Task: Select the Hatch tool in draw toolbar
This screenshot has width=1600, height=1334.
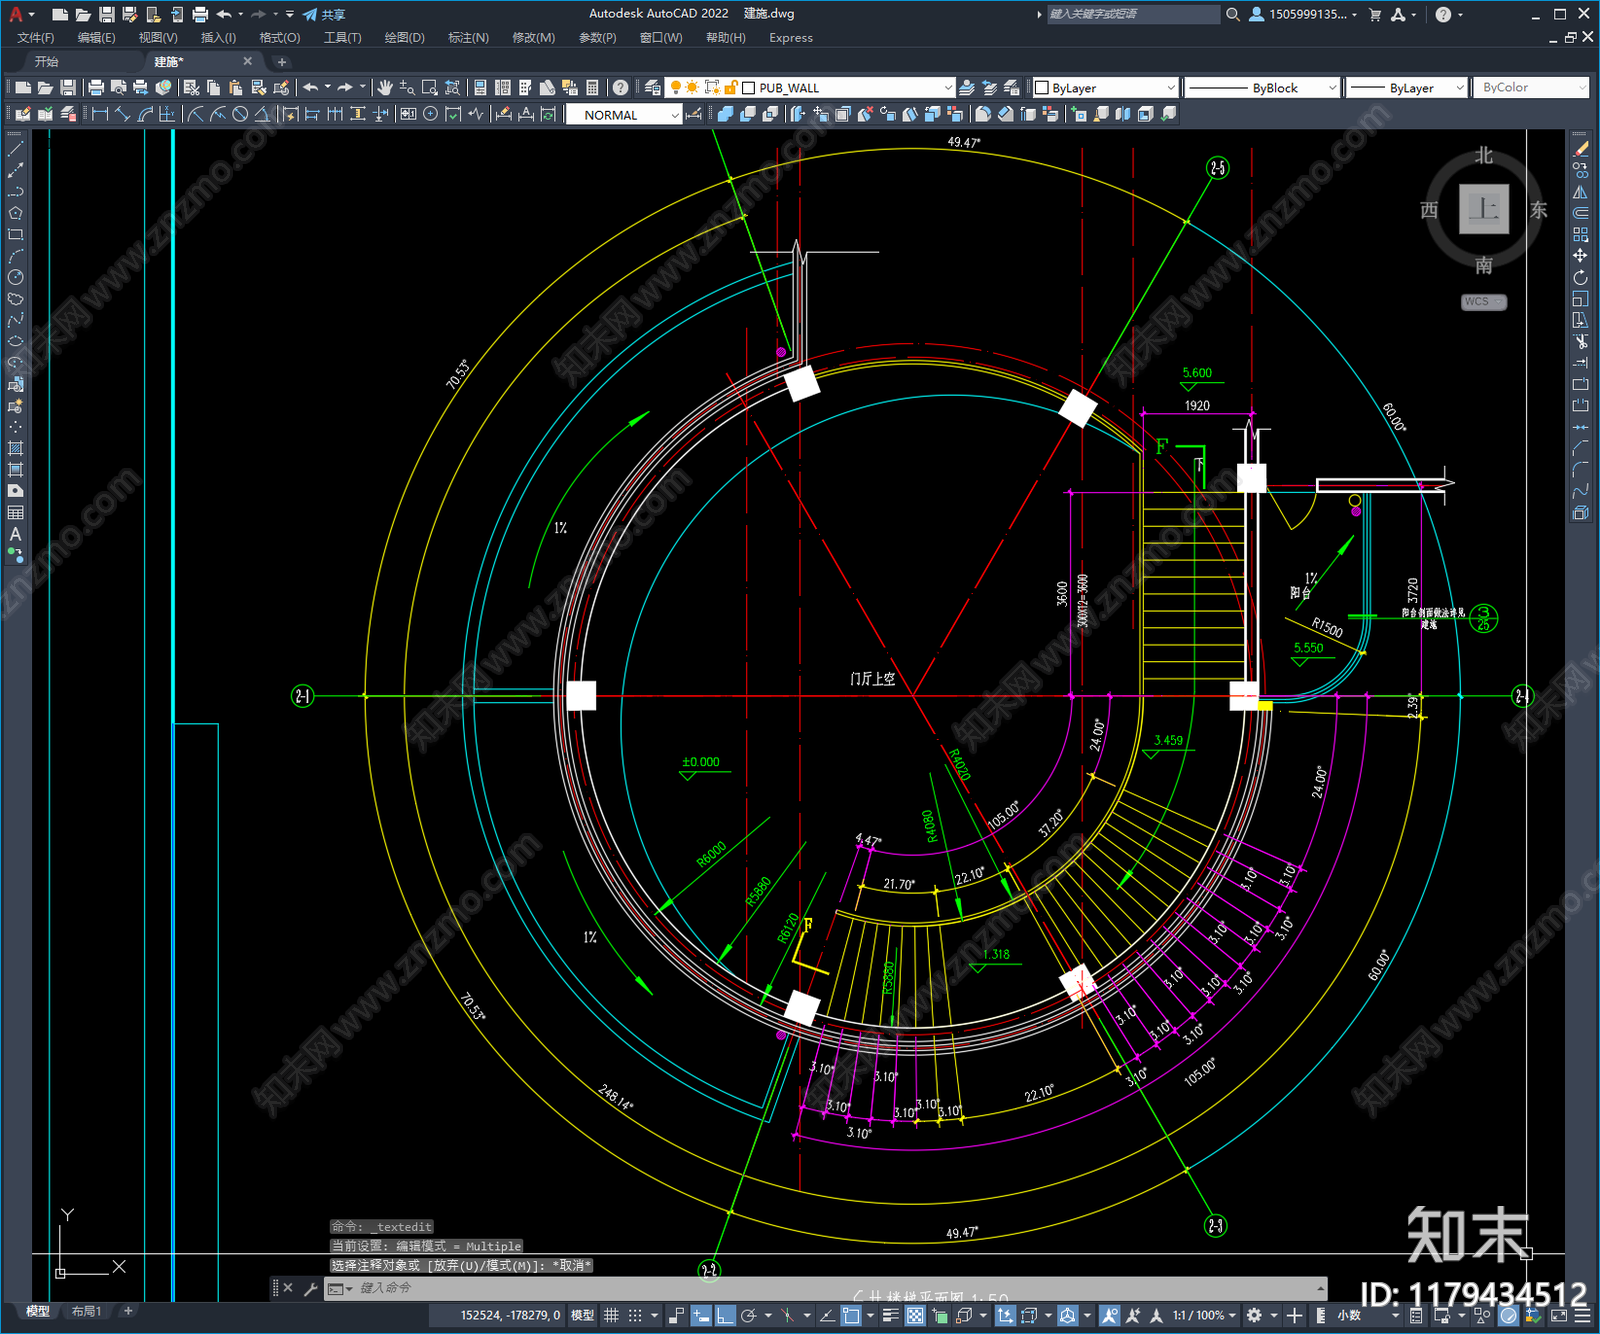Action: [15, 448]
